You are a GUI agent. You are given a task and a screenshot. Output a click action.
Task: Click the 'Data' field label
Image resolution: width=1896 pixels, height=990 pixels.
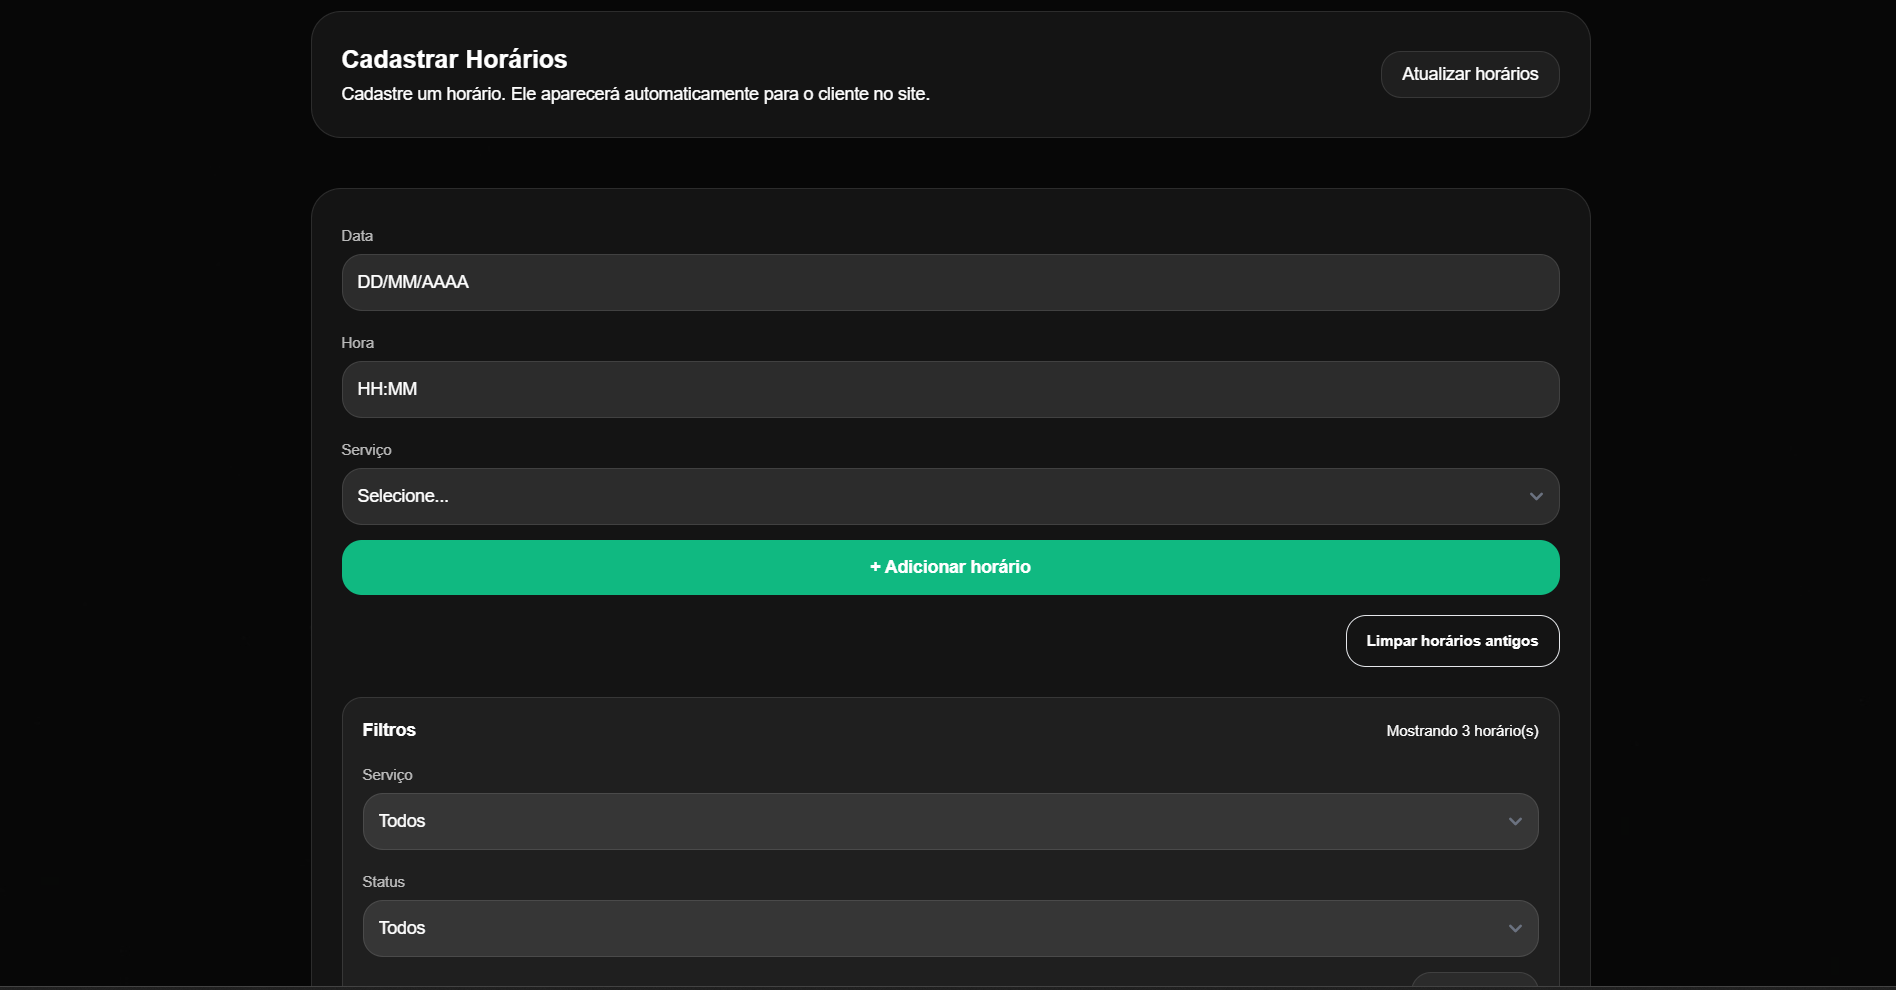(357, 236)
